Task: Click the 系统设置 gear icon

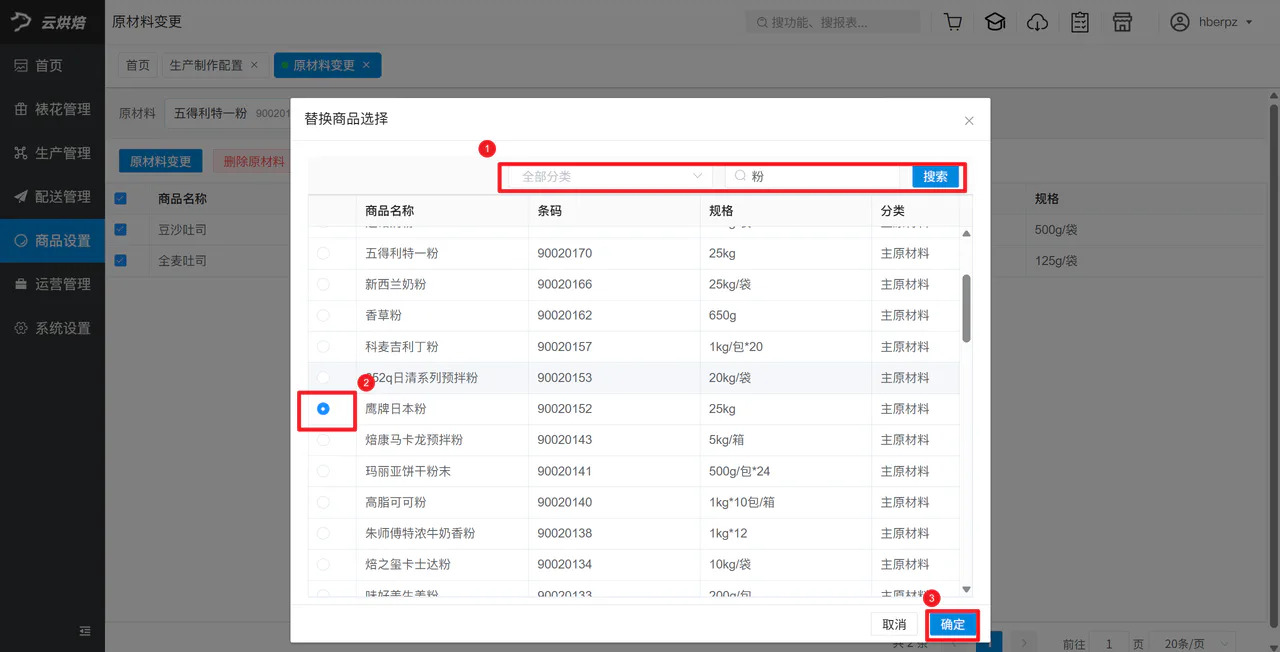Action: click(x=20, y=328)
